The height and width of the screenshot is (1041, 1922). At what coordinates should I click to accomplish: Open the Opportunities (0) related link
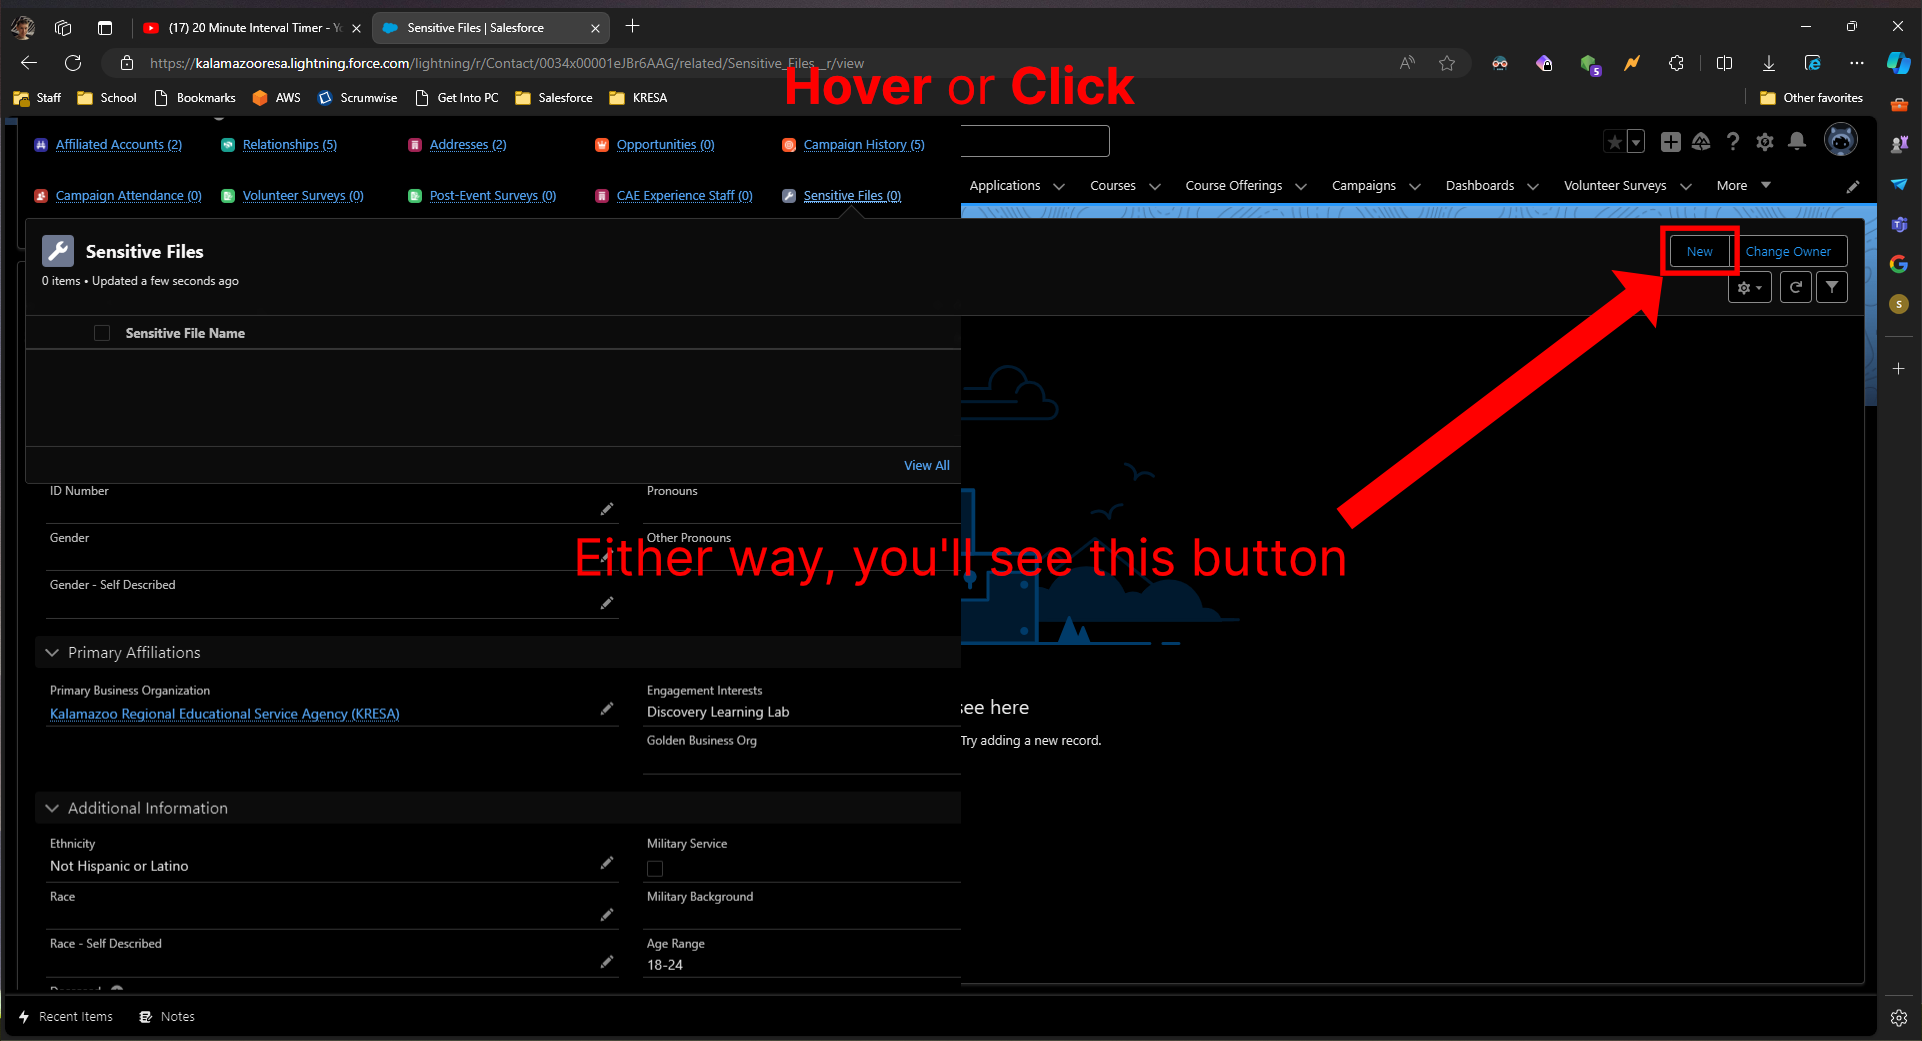click(x=665, y=145)
